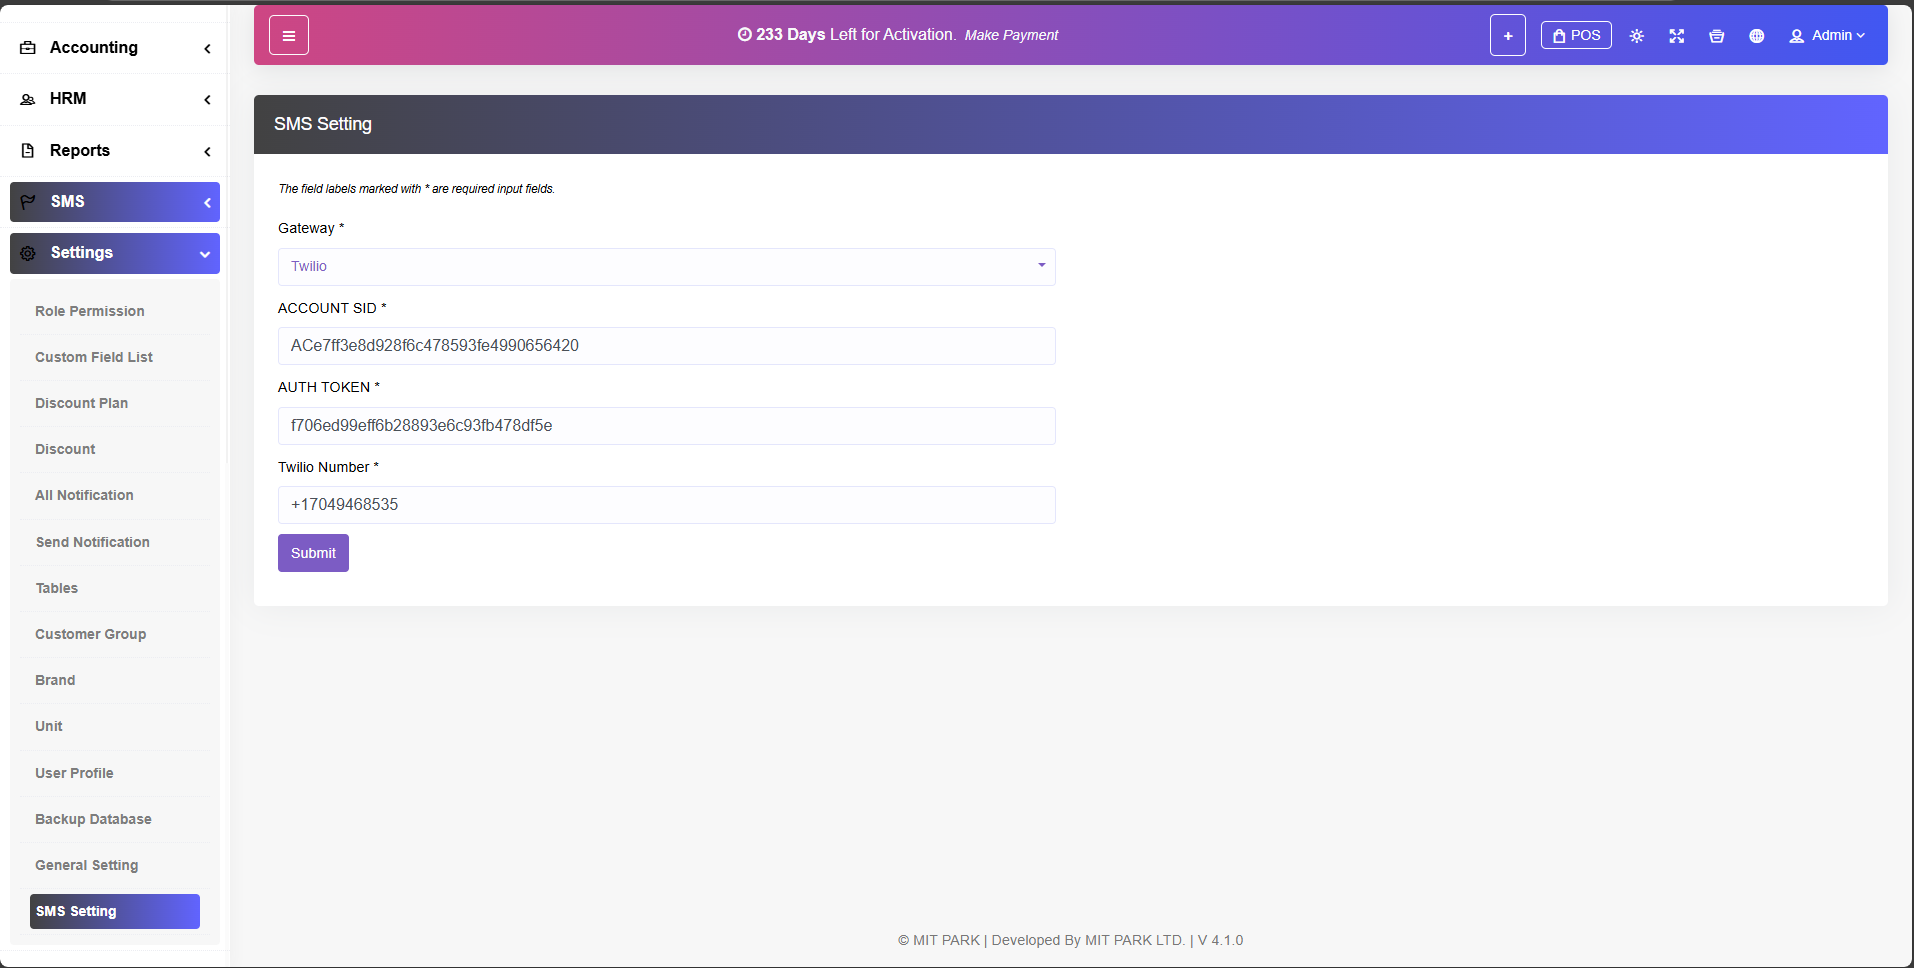
Task: Open the POS button in header
Action: (x=1575, y=35)
